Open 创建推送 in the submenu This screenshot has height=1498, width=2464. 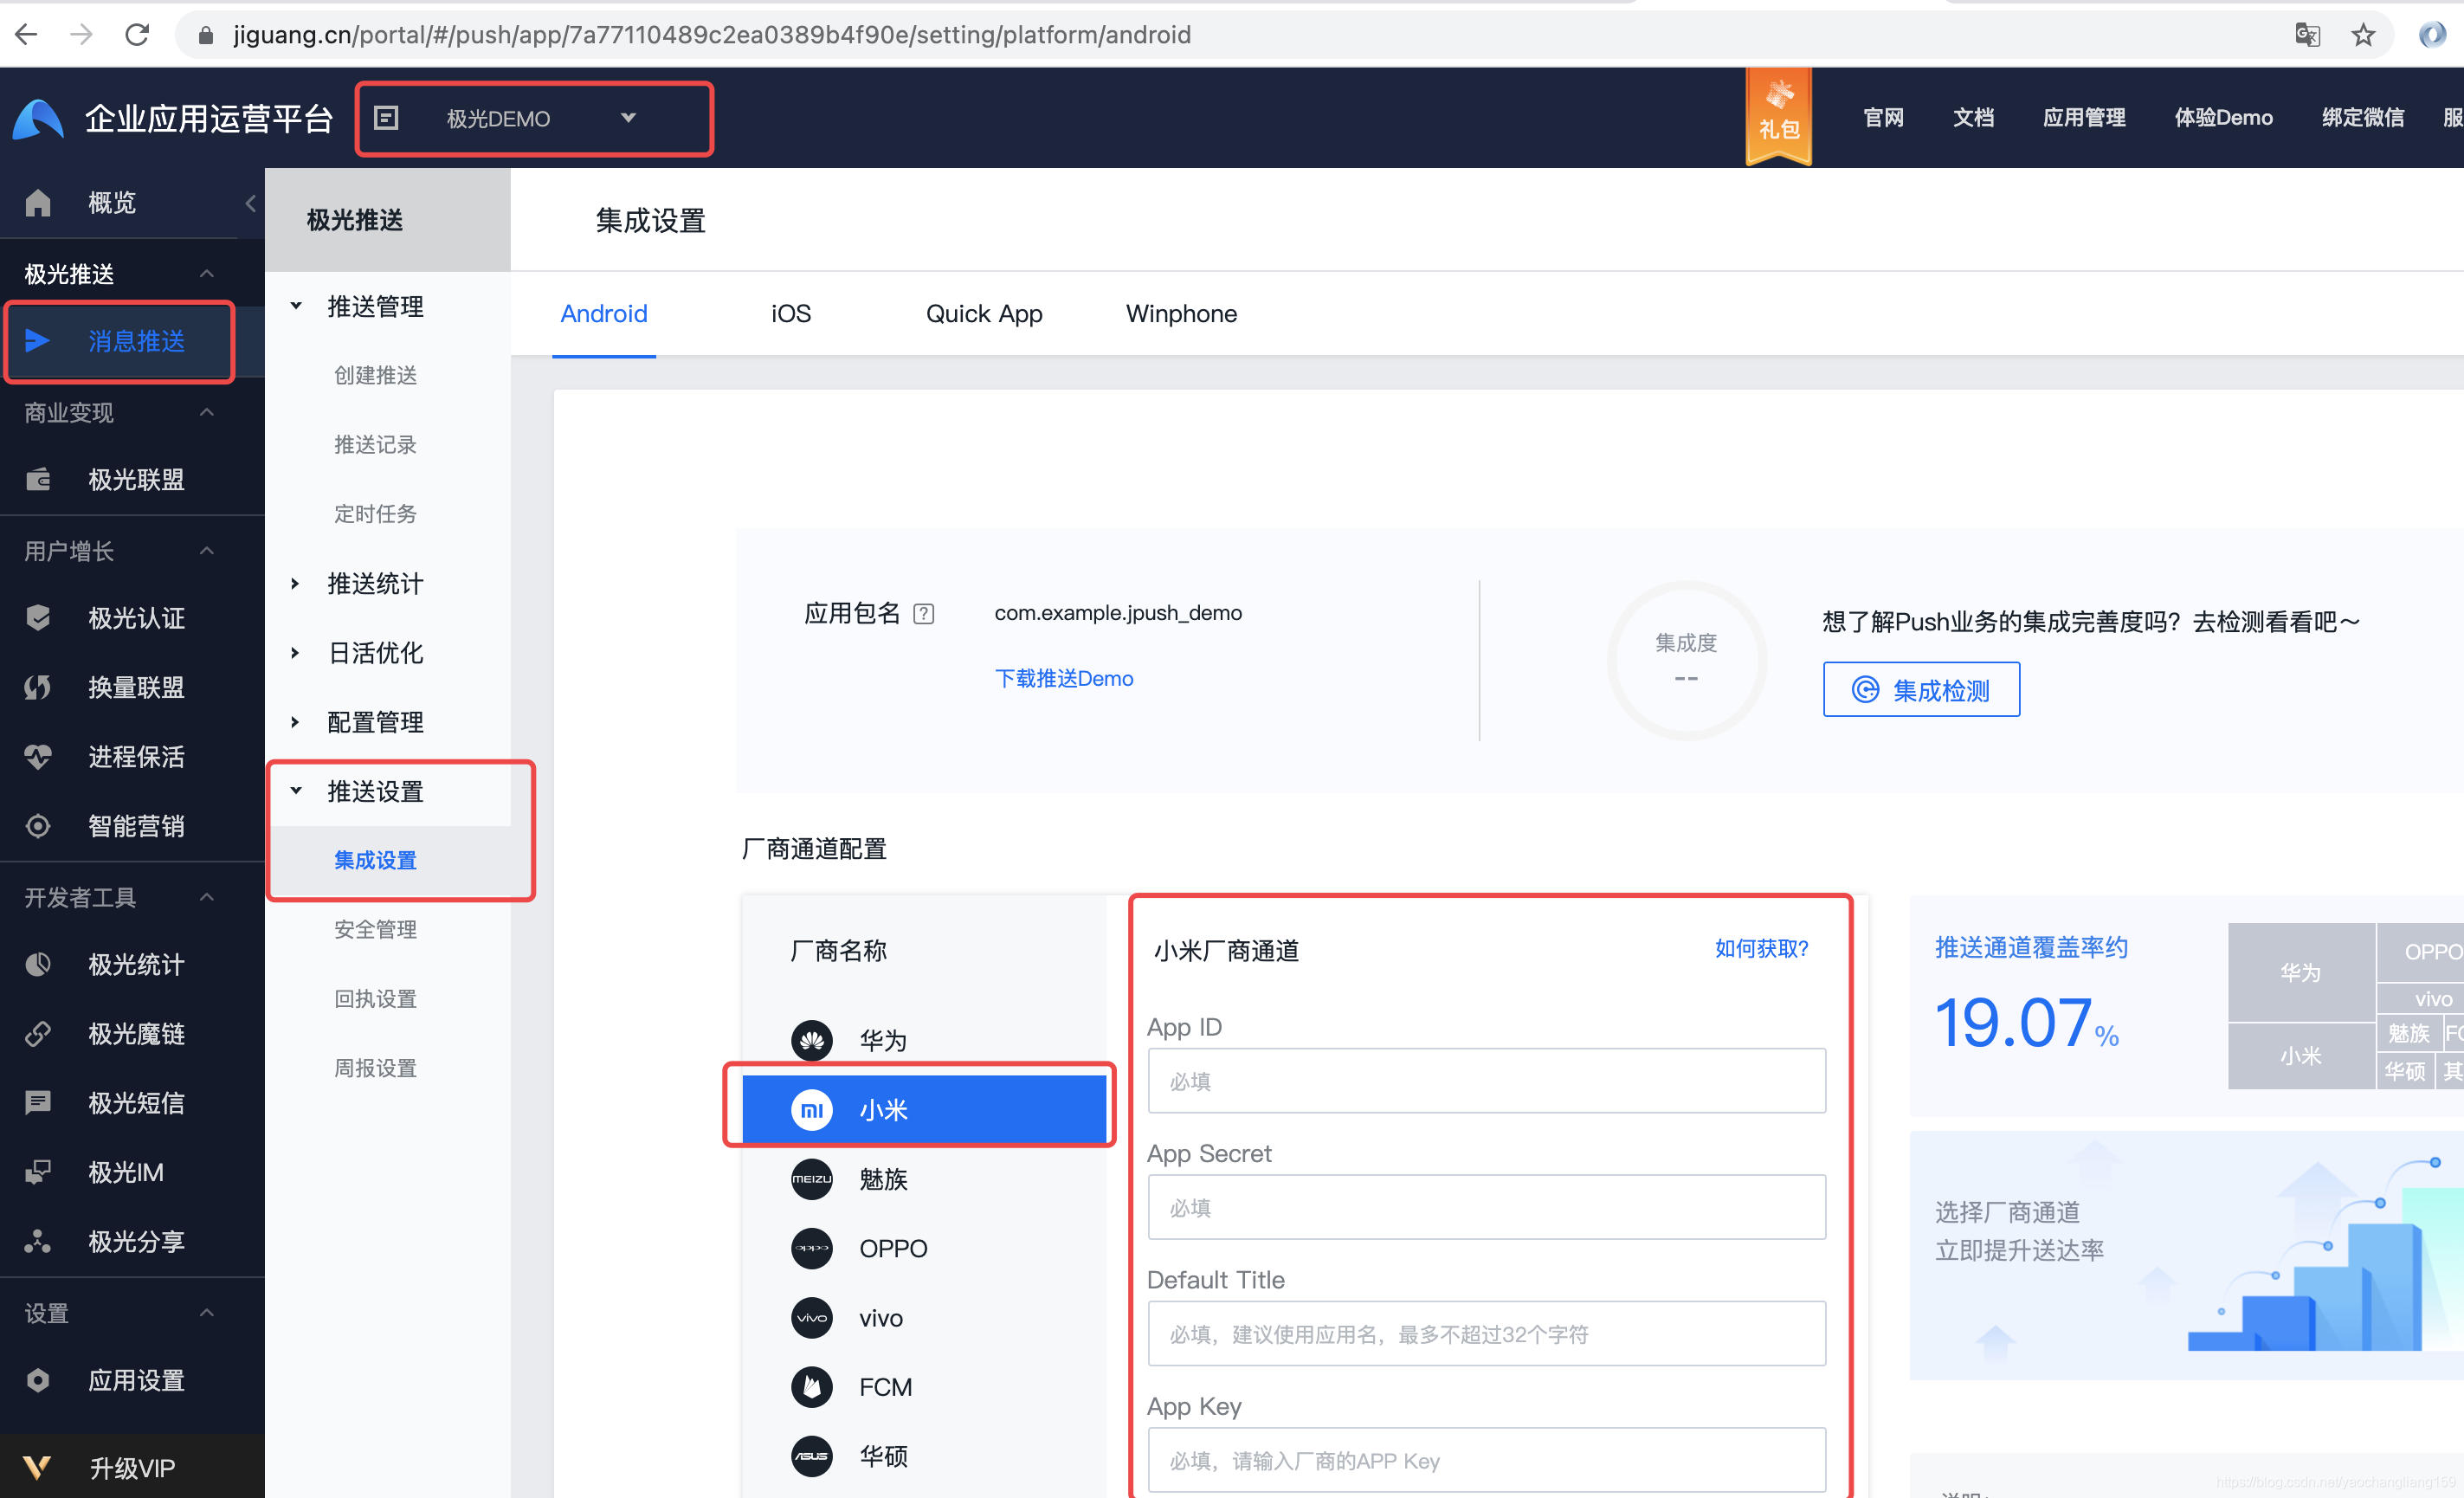tap(375, 375)
